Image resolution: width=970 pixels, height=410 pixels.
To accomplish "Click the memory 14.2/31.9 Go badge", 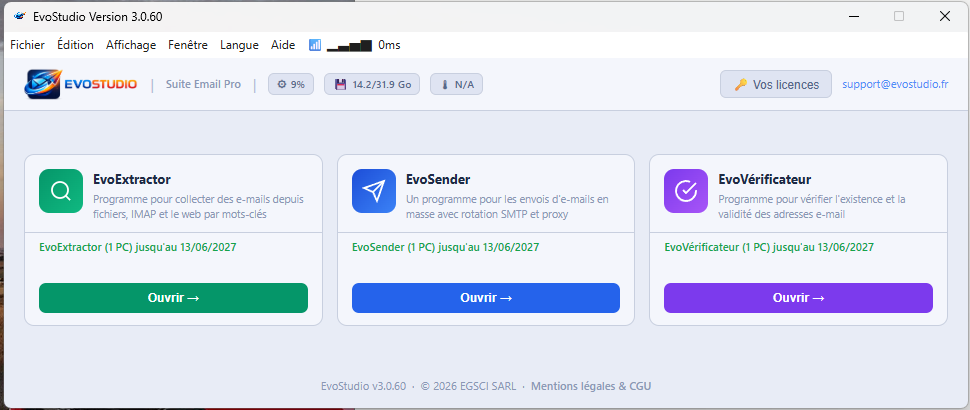I will coord(372,85).
